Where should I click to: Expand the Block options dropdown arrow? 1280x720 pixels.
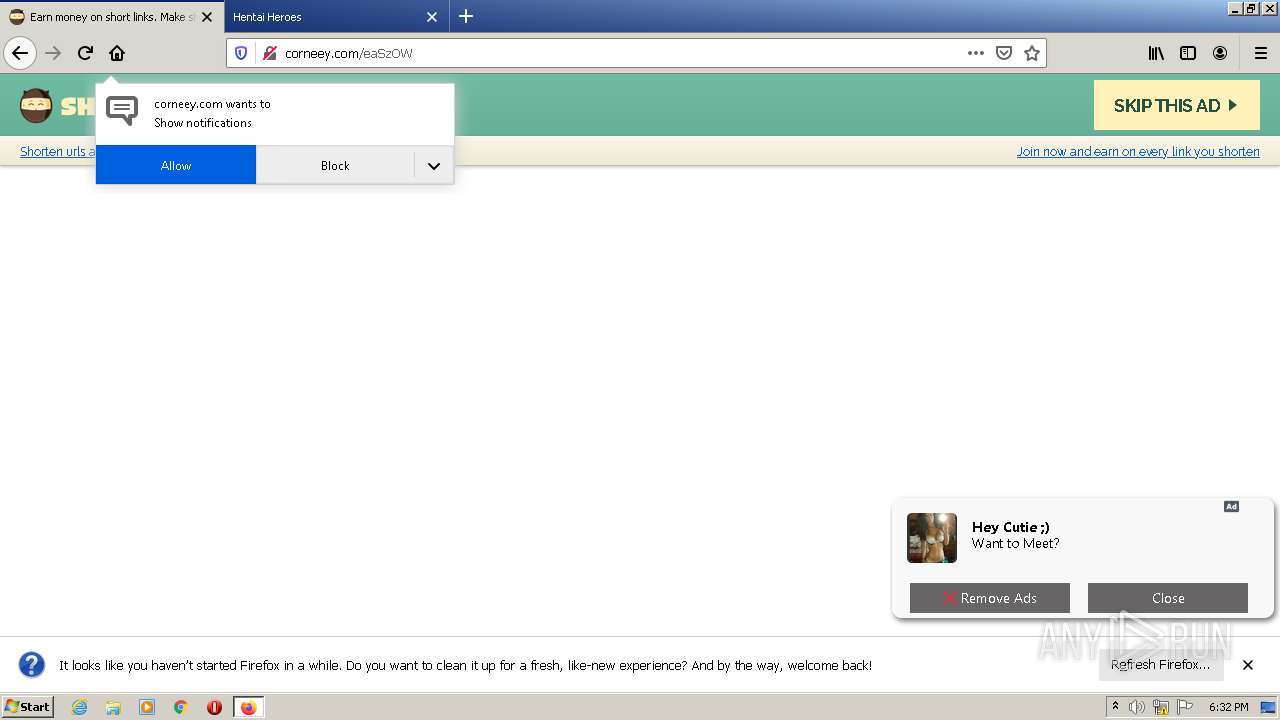click(434, 165)
